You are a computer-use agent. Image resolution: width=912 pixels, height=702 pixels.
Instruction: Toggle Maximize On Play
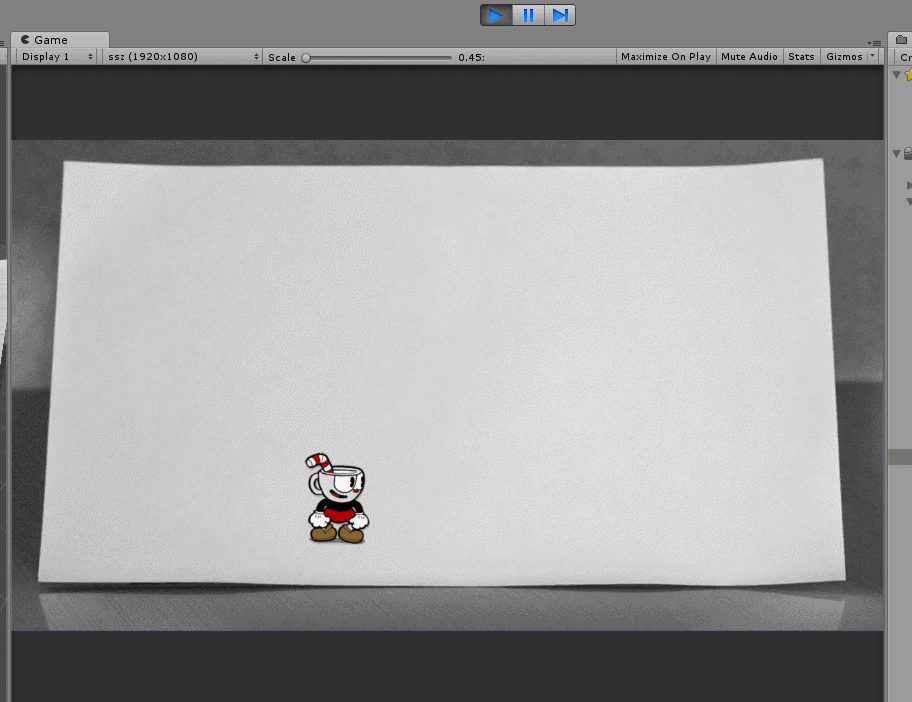665,56
